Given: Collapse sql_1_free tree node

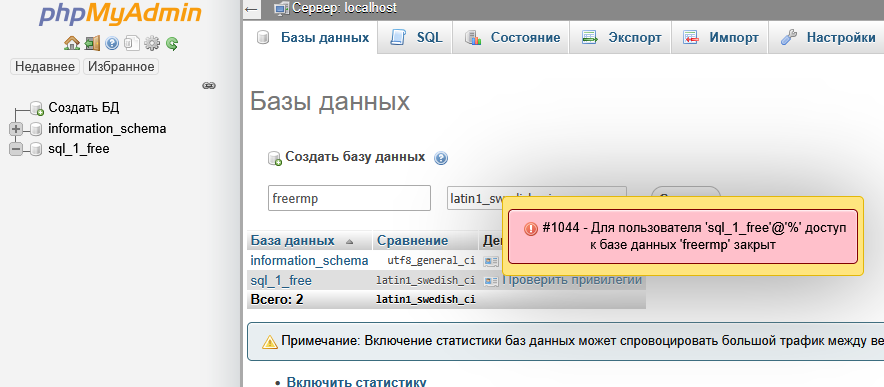Looking at the screenshot, I should tap(16, 149).
